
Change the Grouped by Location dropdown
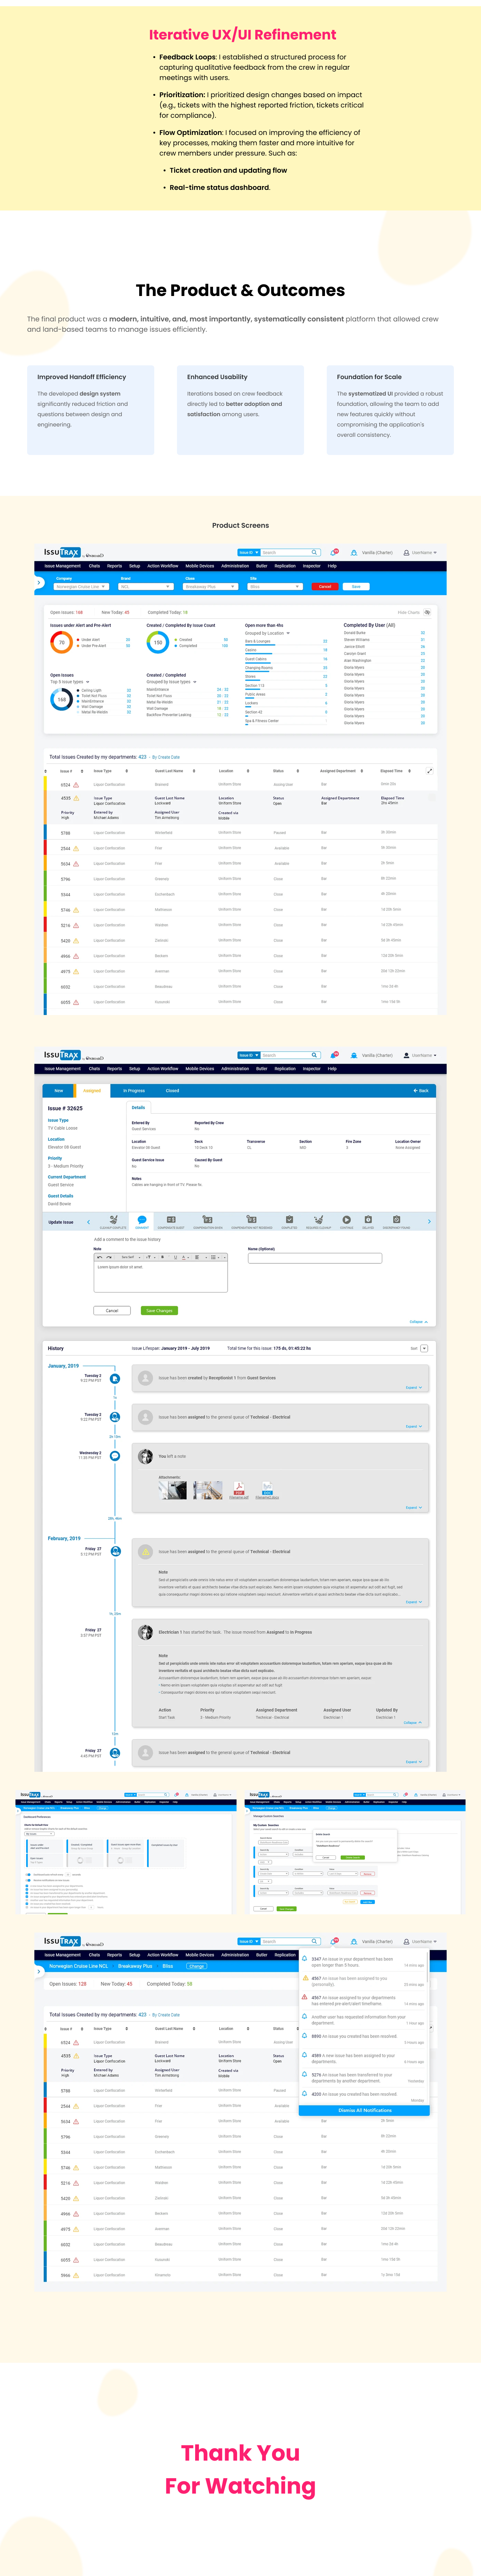(x=268, y=633)
